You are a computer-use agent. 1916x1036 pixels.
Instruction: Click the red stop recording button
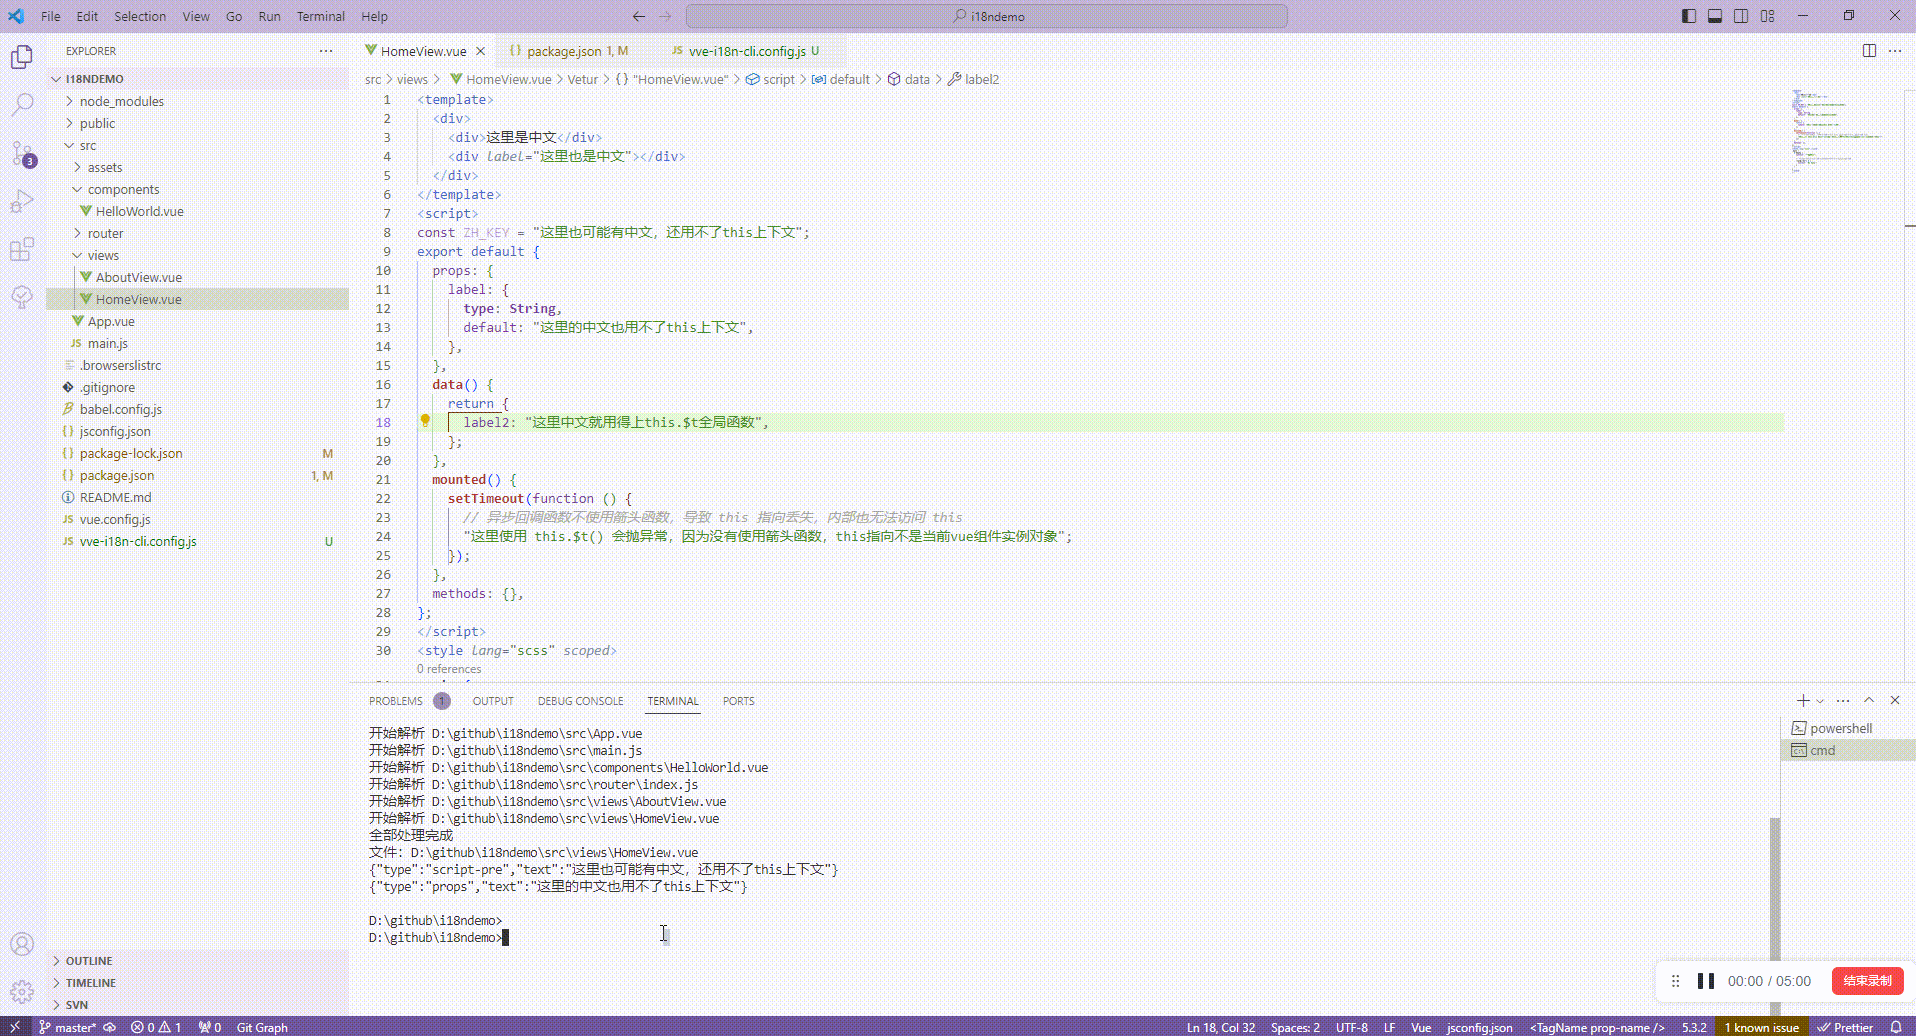pos(1867,981)
